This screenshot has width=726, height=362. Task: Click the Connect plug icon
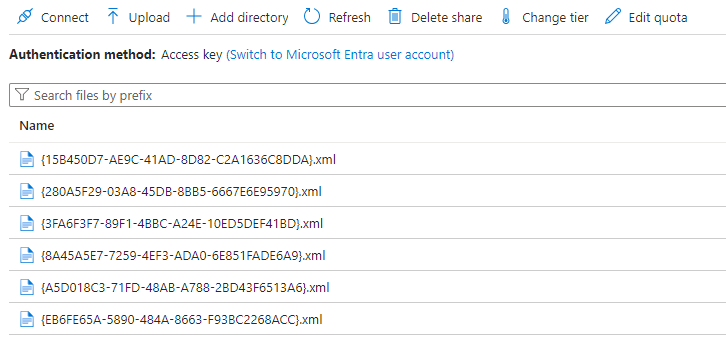pos(25,17)
